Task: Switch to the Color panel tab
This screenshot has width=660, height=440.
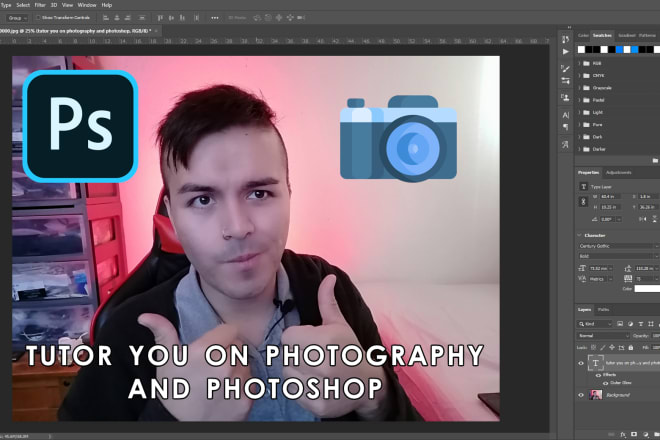Action: [583, 35]
